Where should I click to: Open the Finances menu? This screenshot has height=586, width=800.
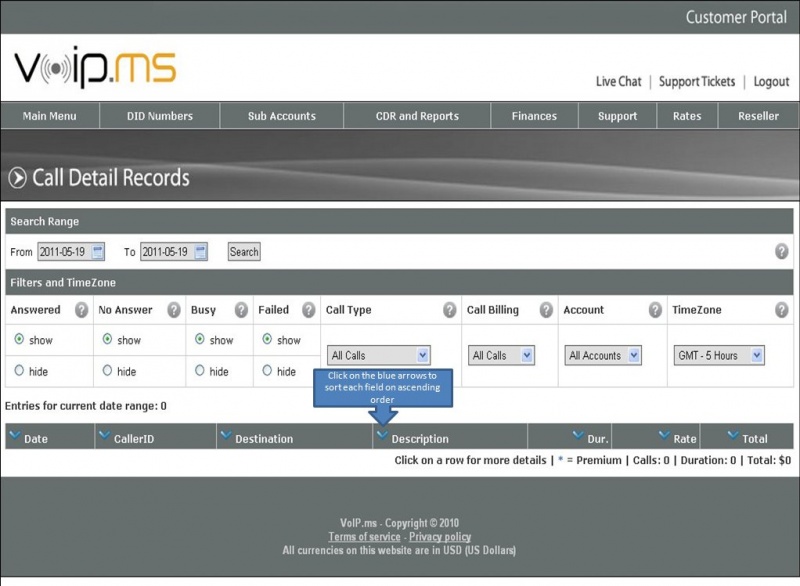(534, 116)
